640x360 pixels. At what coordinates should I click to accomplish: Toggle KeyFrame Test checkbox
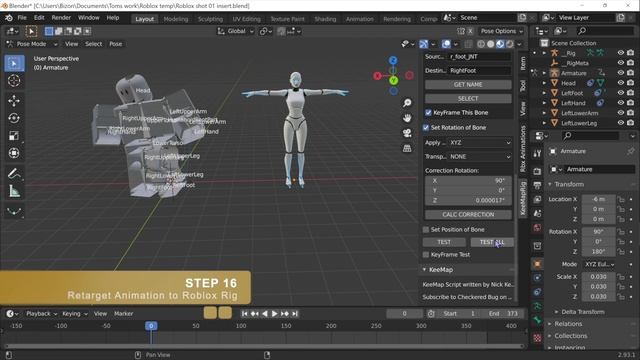pos(426,255)
